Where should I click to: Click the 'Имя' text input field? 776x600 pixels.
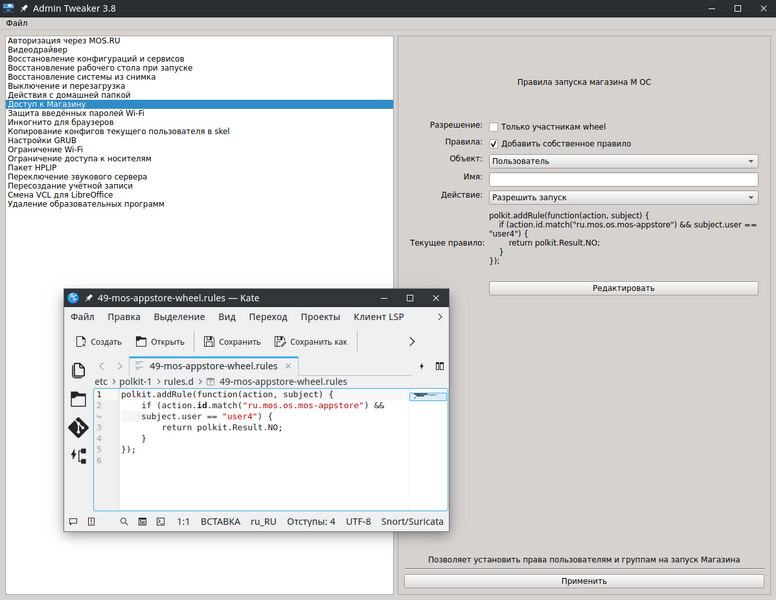[622, 179]
